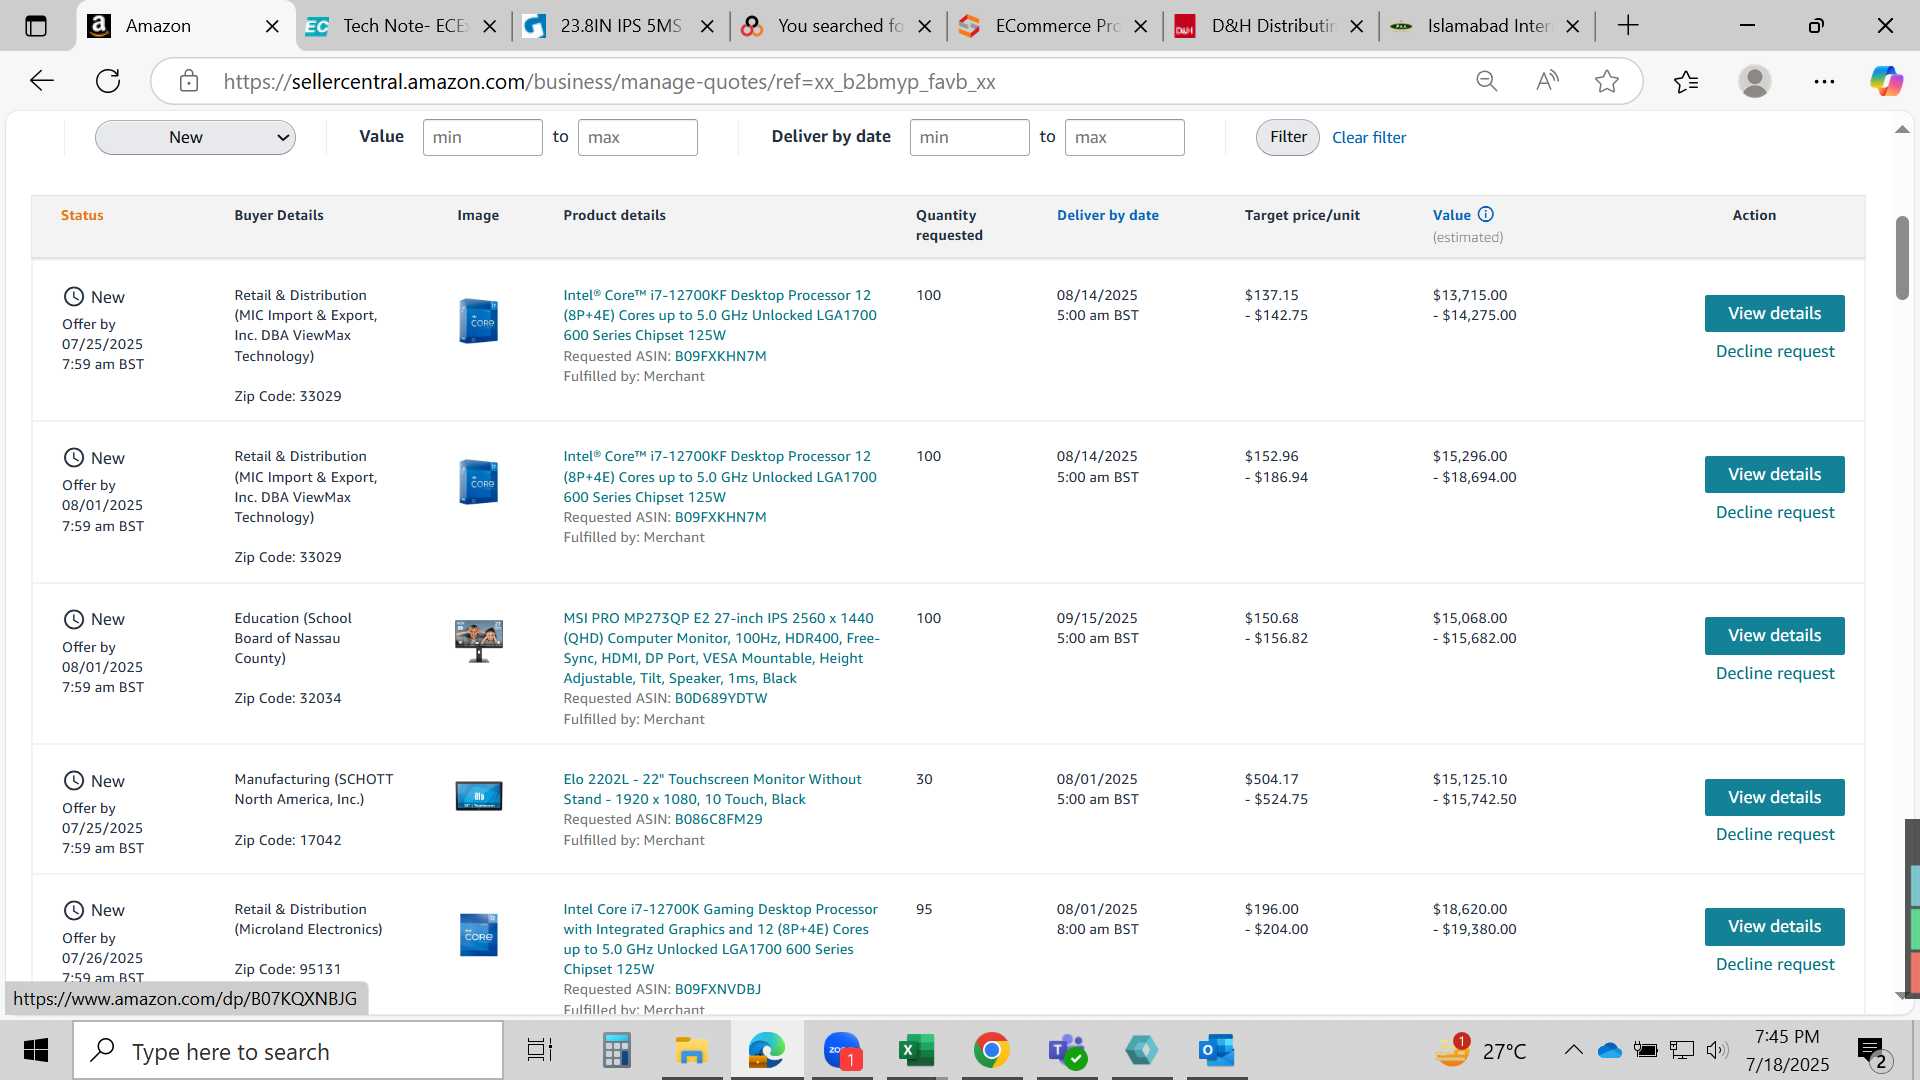This screenshot has height=1080, width=1920.
Task: Reload the page with refresh icon
Action: click(108, 81)
